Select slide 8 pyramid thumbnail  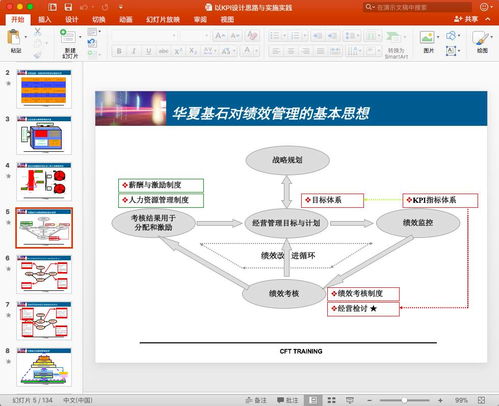tap(44, 367)
